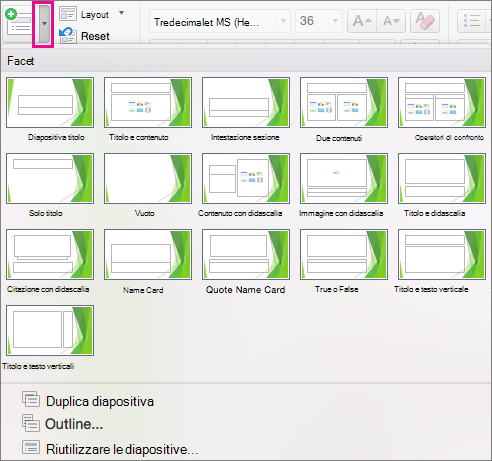492x461 pixels.
Task: Select the Vuoto blank layout
Action: (x=148, y=179)
